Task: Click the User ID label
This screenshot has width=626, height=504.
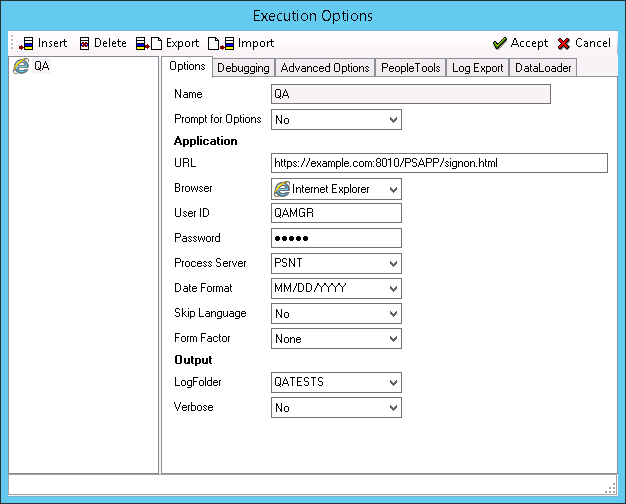Action: point(192,213)
